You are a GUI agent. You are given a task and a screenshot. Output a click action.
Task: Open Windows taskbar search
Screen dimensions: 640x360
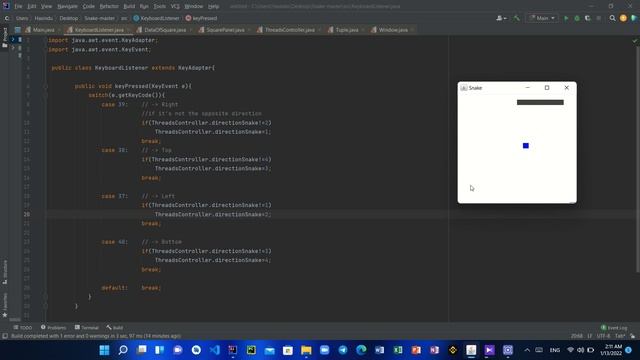pyautogui.click(x=123, y=350)
